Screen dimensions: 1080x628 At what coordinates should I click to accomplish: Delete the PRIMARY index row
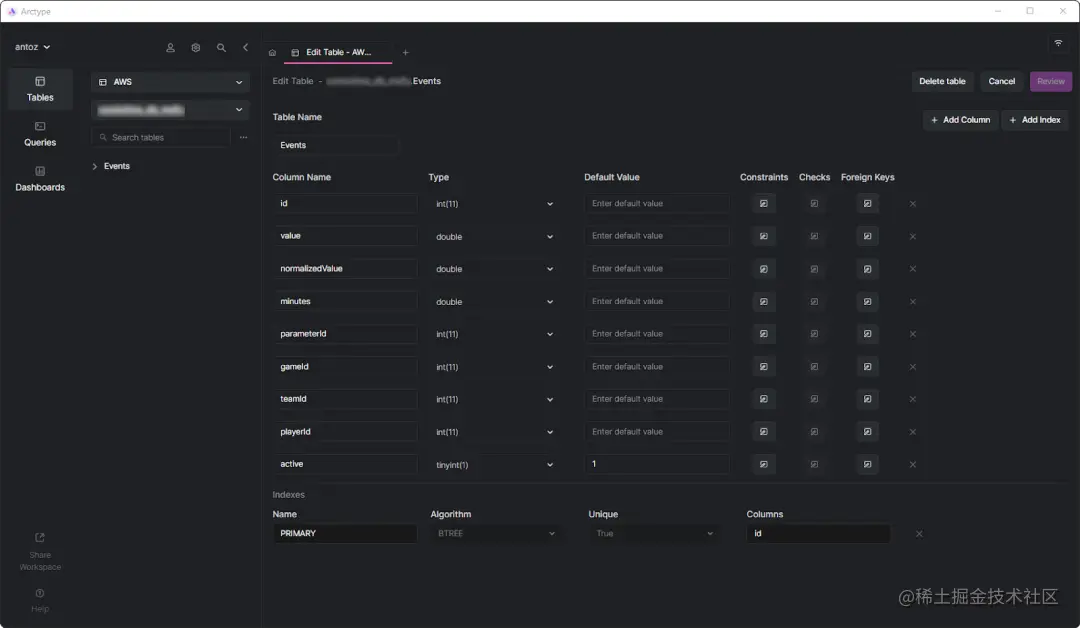[x=919, y=534]
